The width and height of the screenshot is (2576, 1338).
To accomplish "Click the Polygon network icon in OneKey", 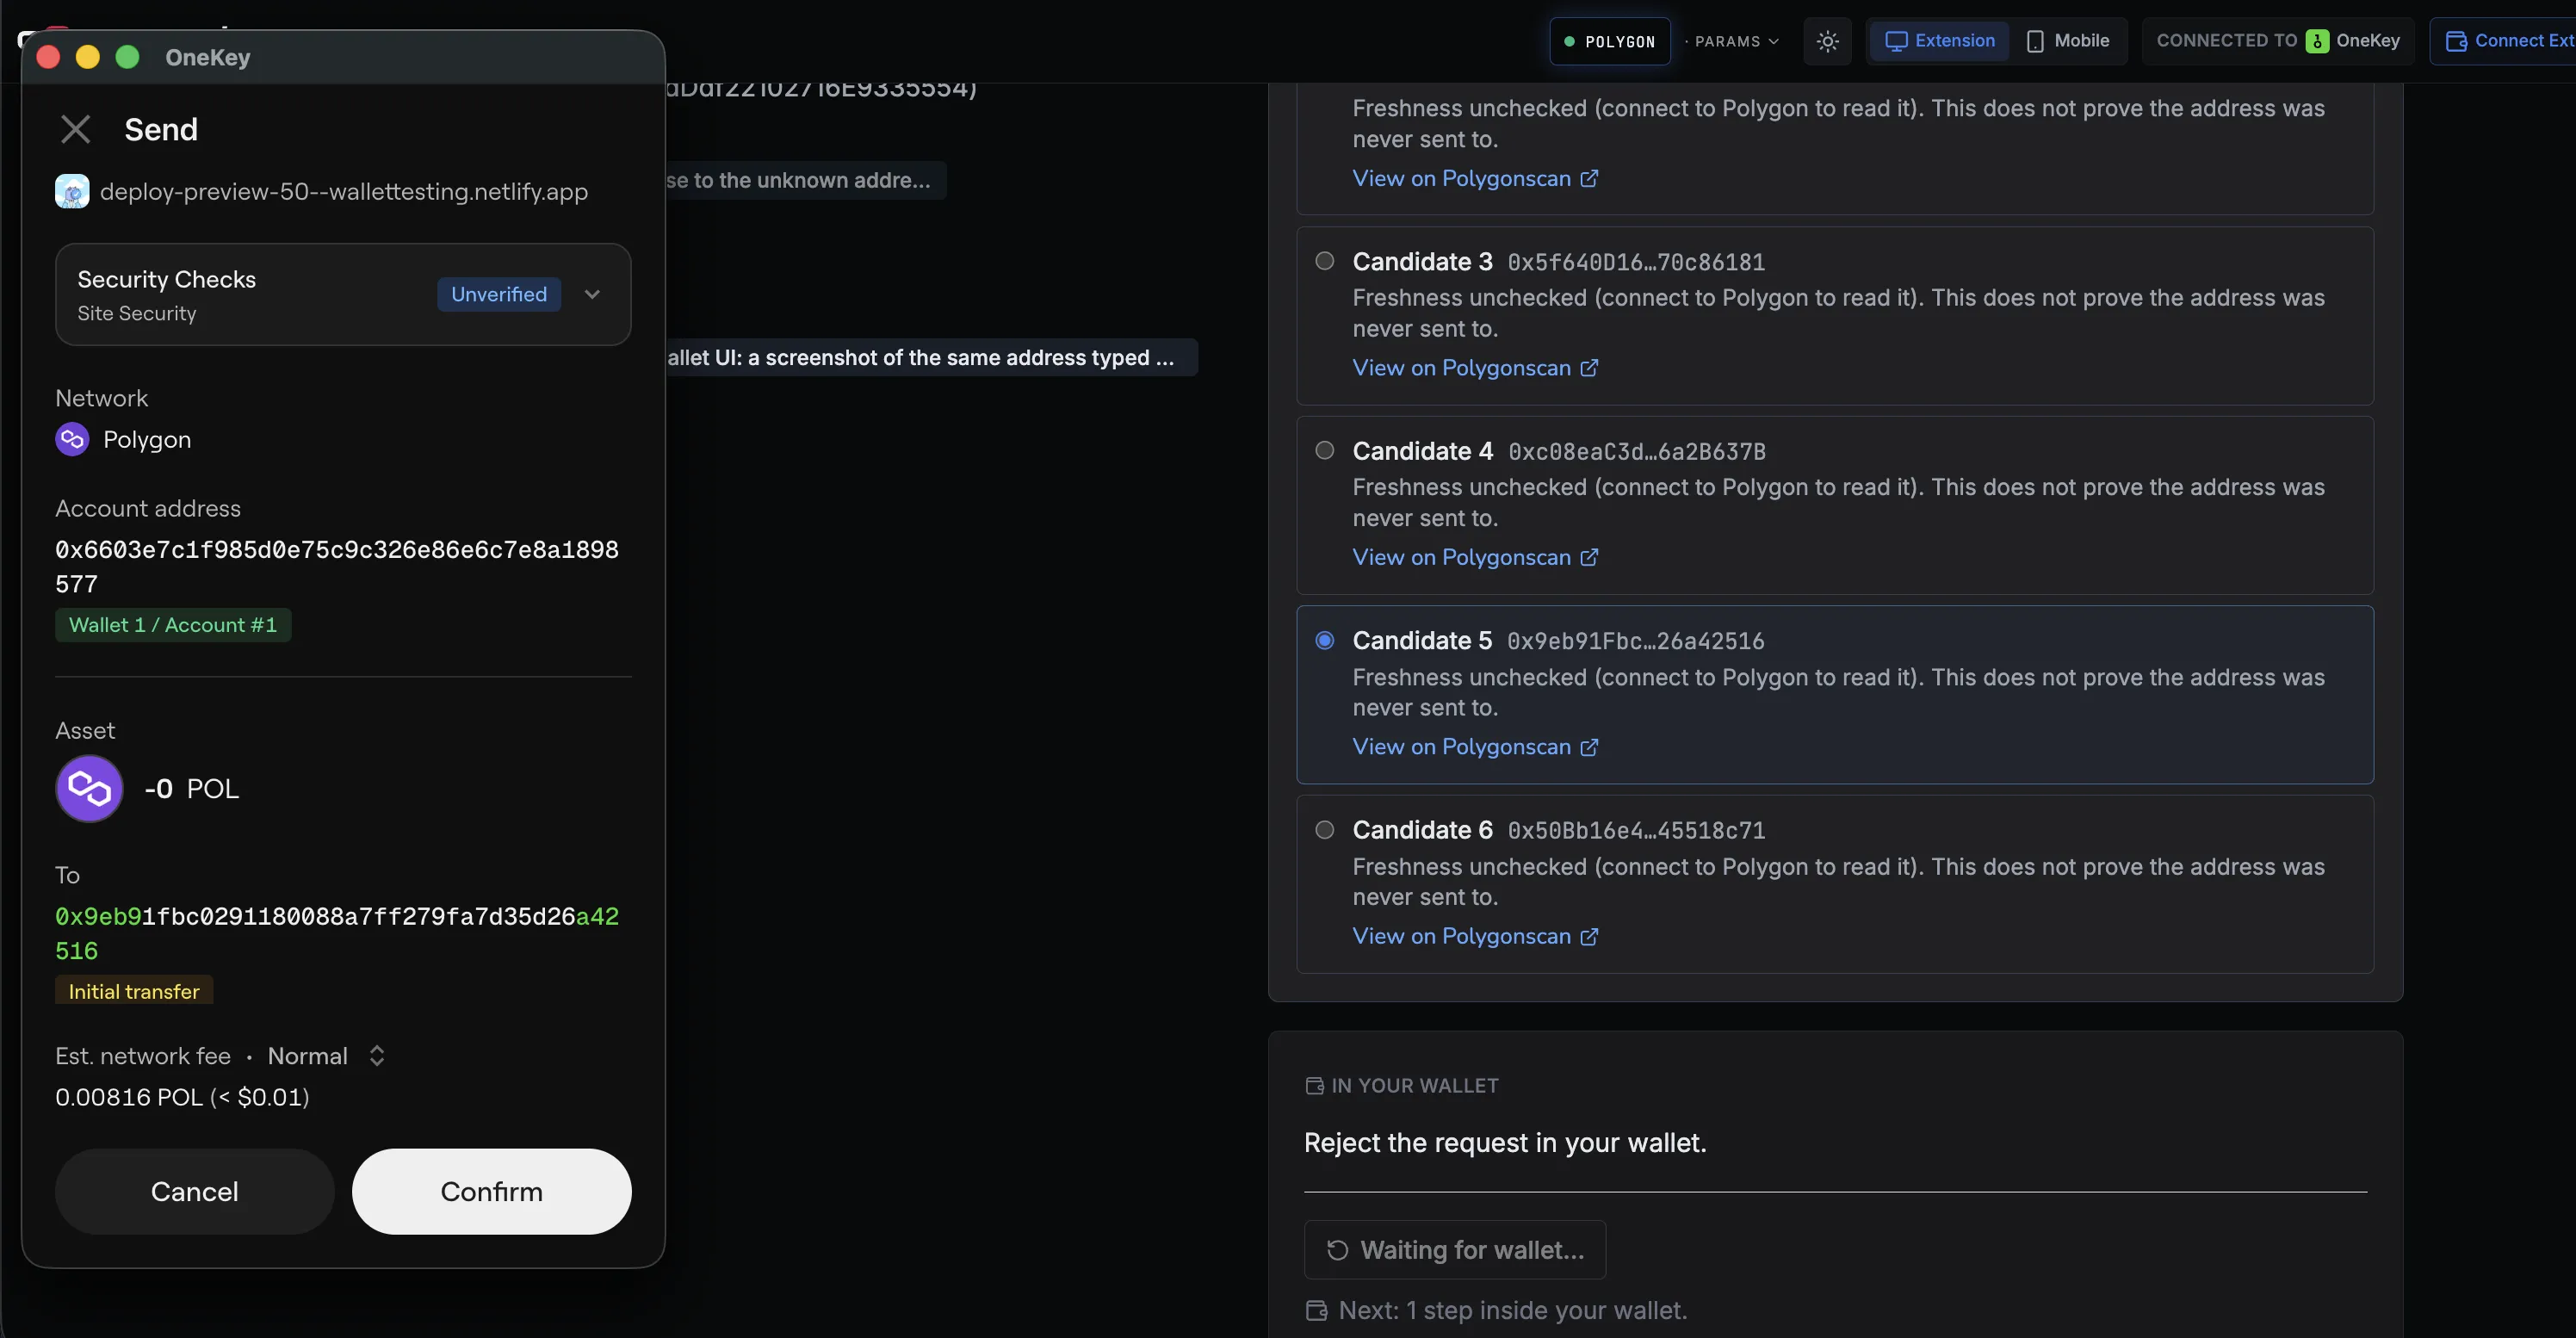I will pos(72,439).
